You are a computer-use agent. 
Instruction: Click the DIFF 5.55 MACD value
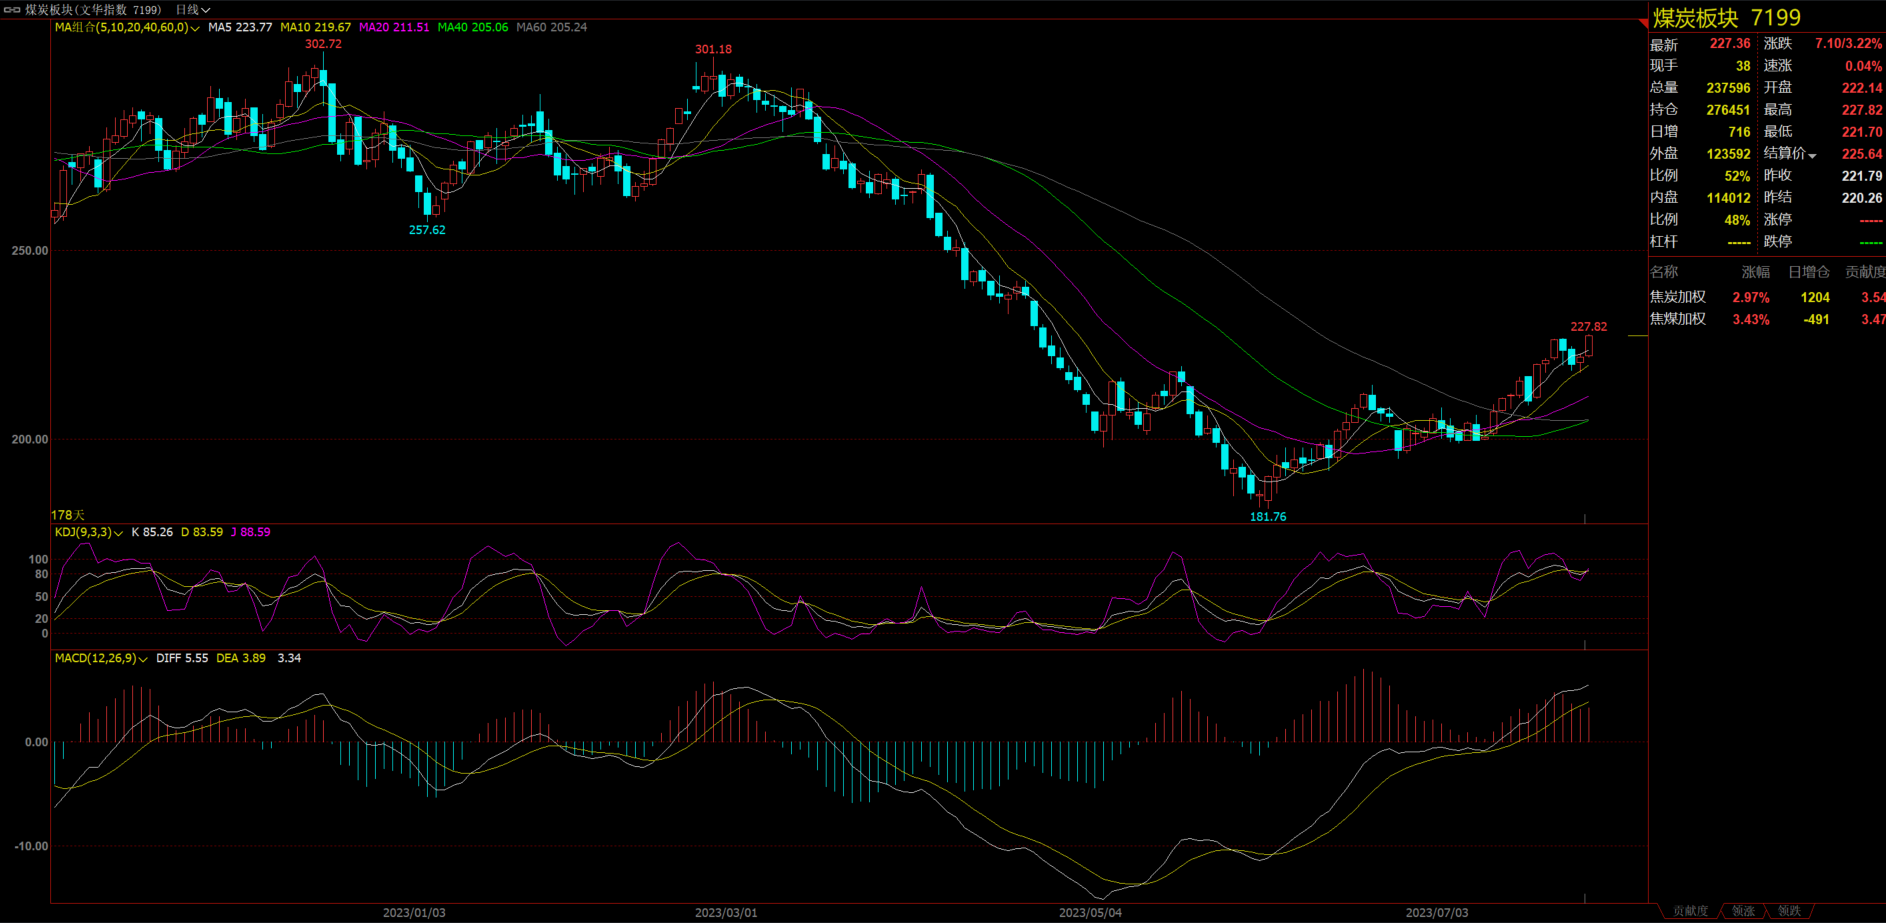[x=182, y=659]
